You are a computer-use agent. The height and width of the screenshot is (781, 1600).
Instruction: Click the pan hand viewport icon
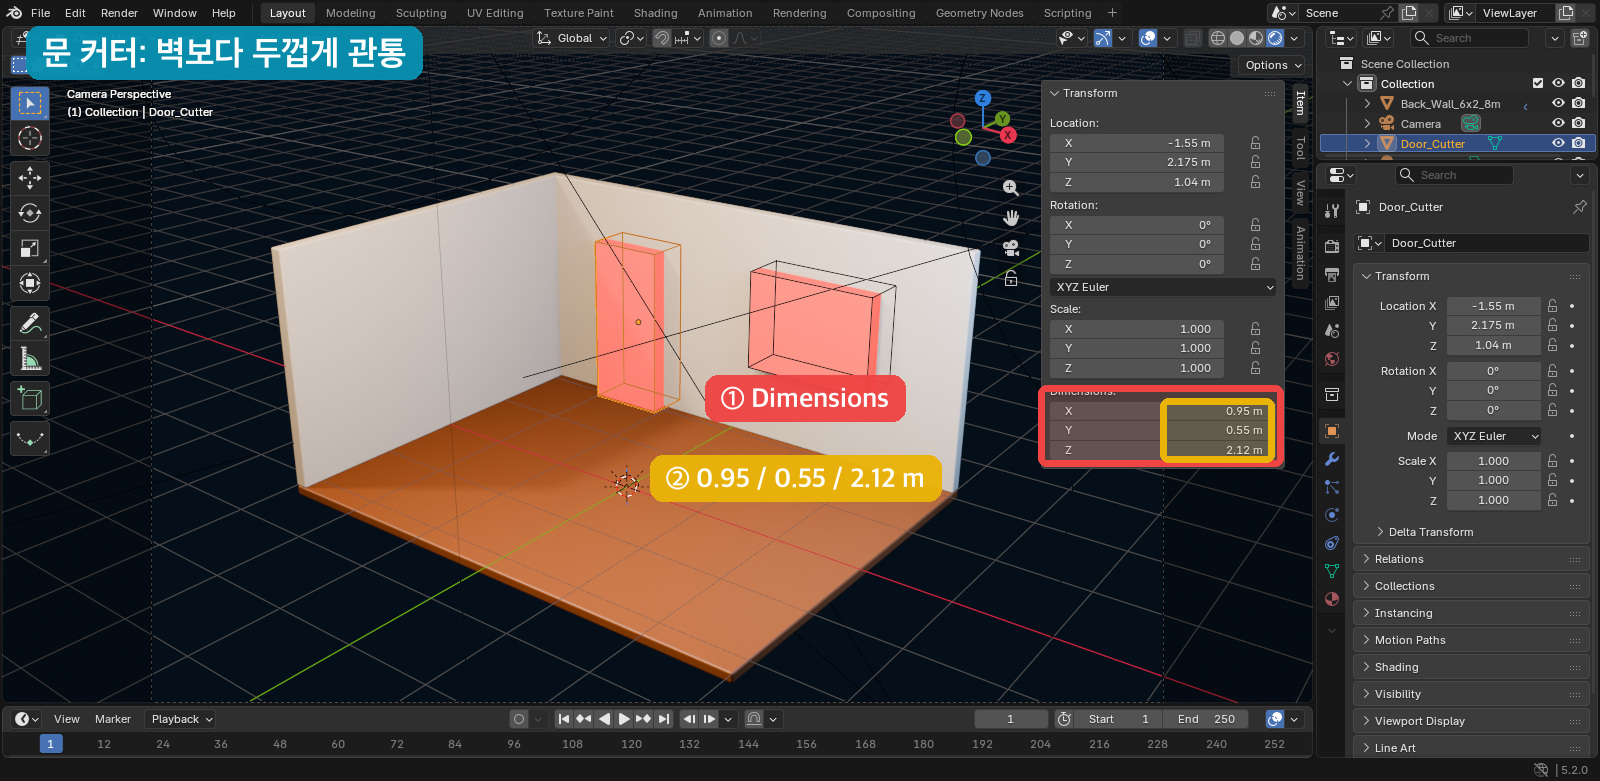tap(1011, 218)
